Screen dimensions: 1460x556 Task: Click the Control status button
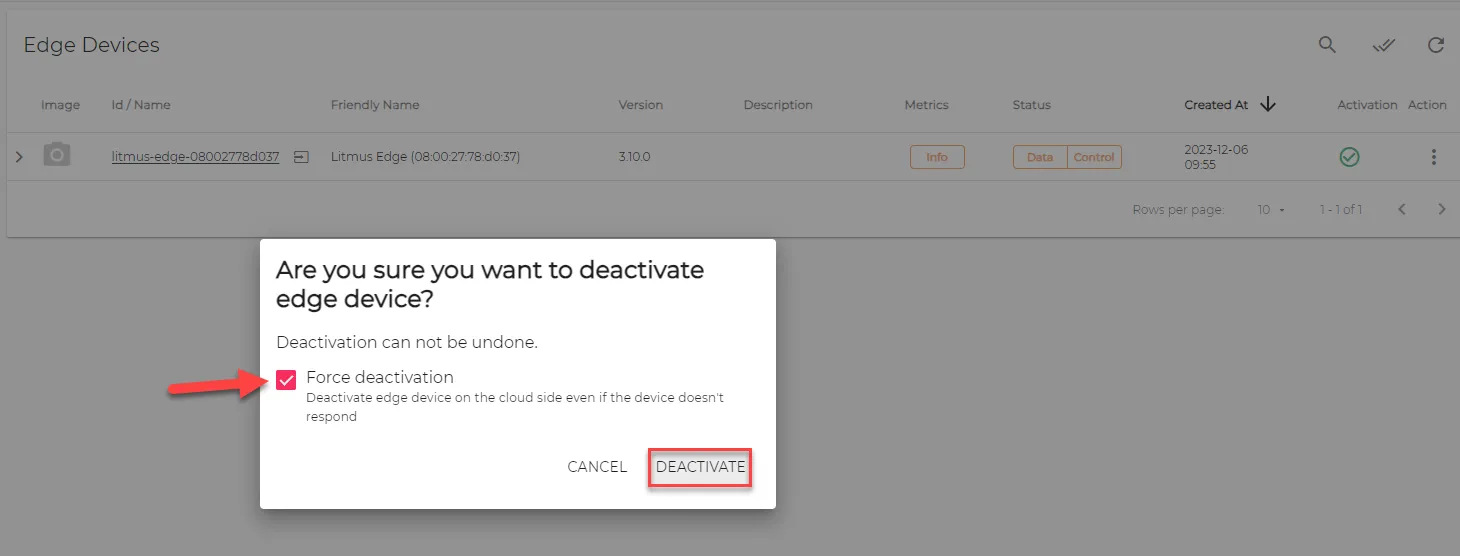[1094, 157]
